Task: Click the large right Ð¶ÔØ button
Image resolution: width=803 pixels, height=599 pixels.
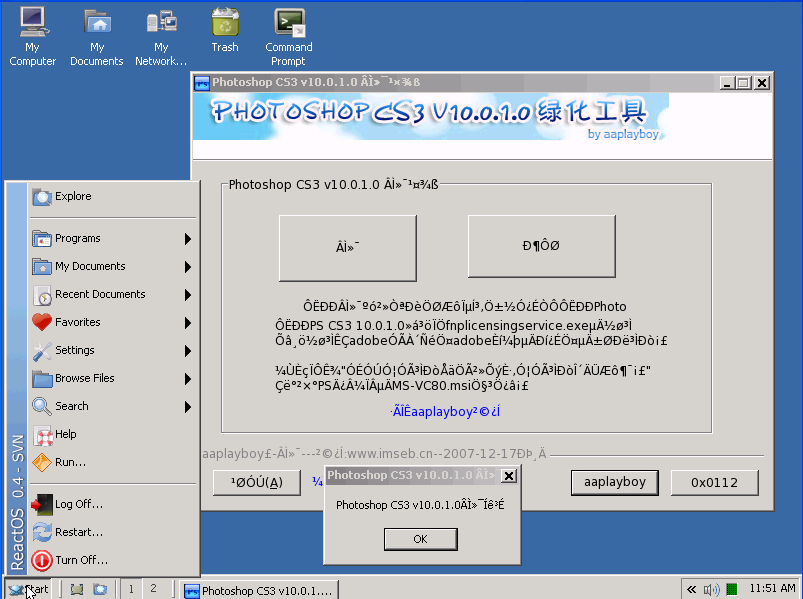Action: pos(541,246)
